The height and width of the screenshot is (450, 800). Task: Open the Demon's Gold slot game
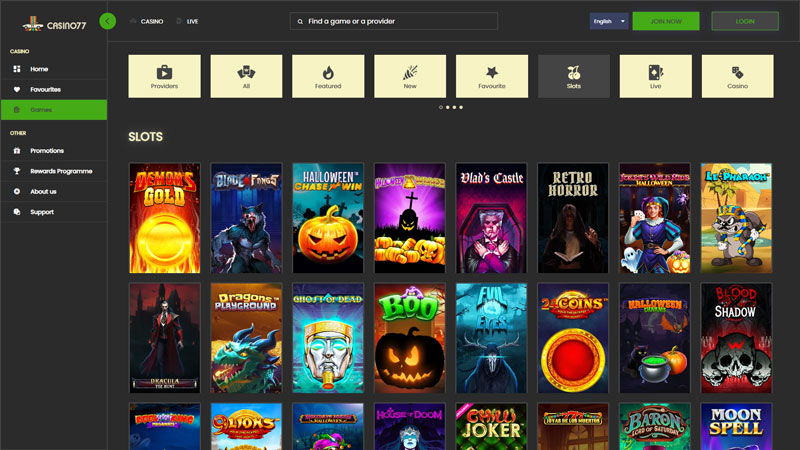165,218
